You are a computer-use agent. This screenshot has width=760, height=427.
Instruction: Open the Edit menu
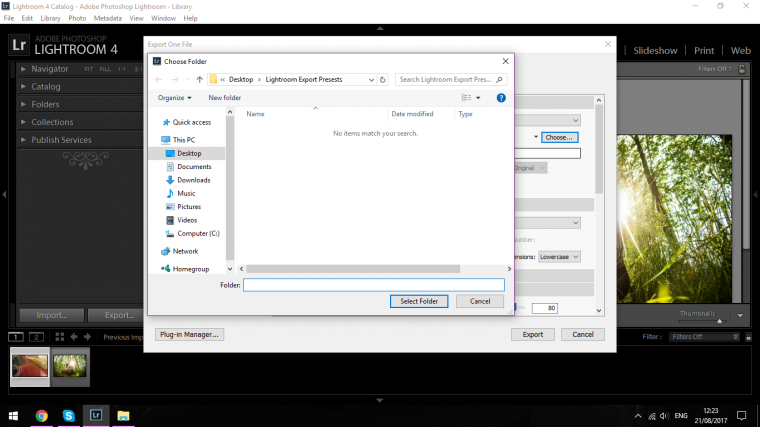(x=27, y=18)
